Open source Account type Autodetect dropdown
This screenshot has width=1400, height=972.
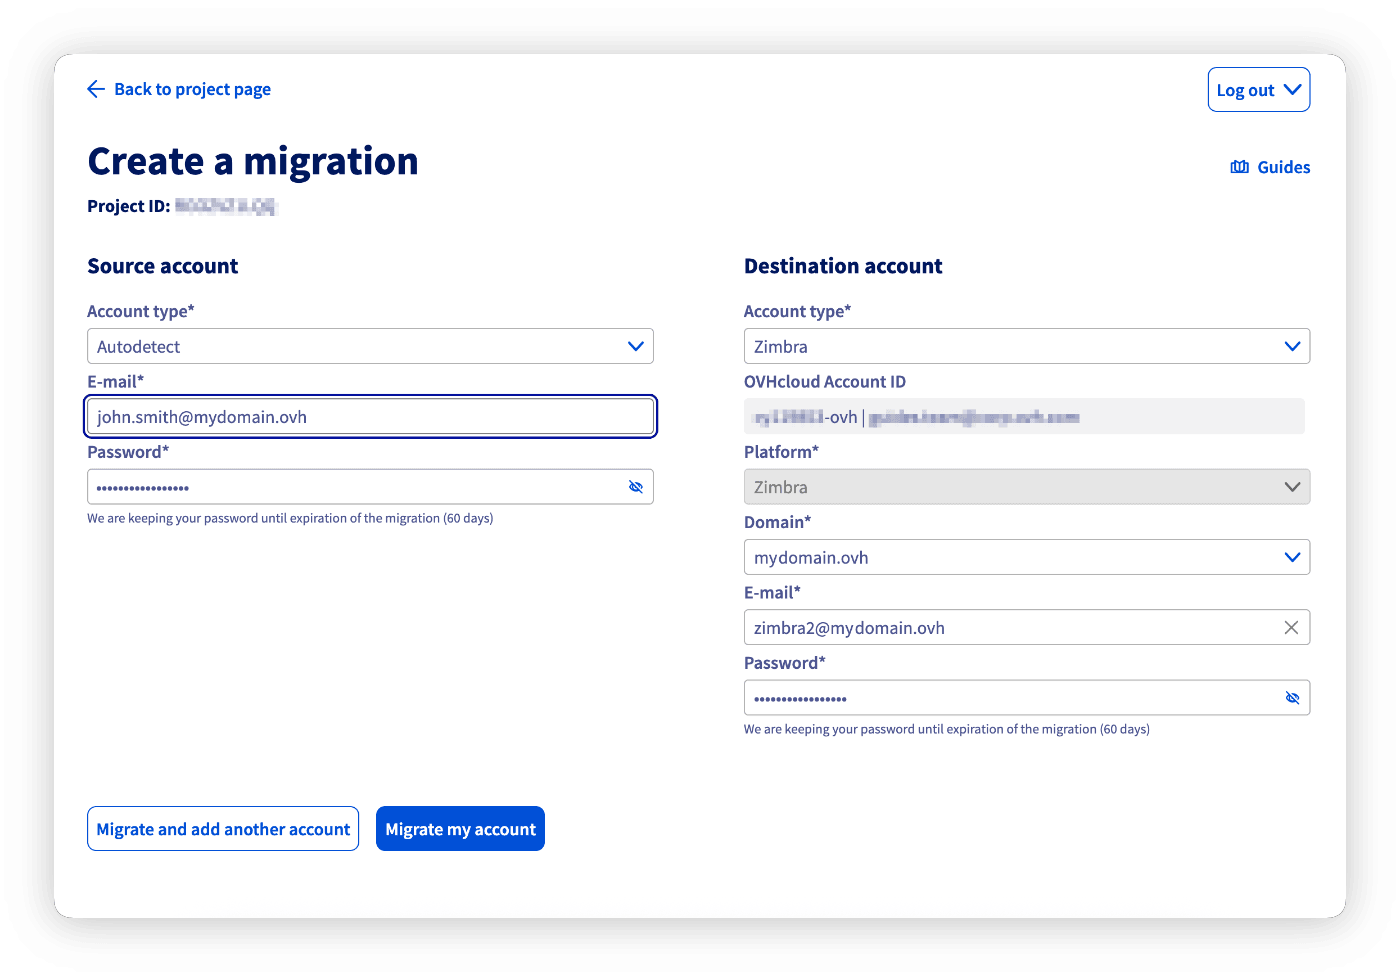[x=370, y=346]
